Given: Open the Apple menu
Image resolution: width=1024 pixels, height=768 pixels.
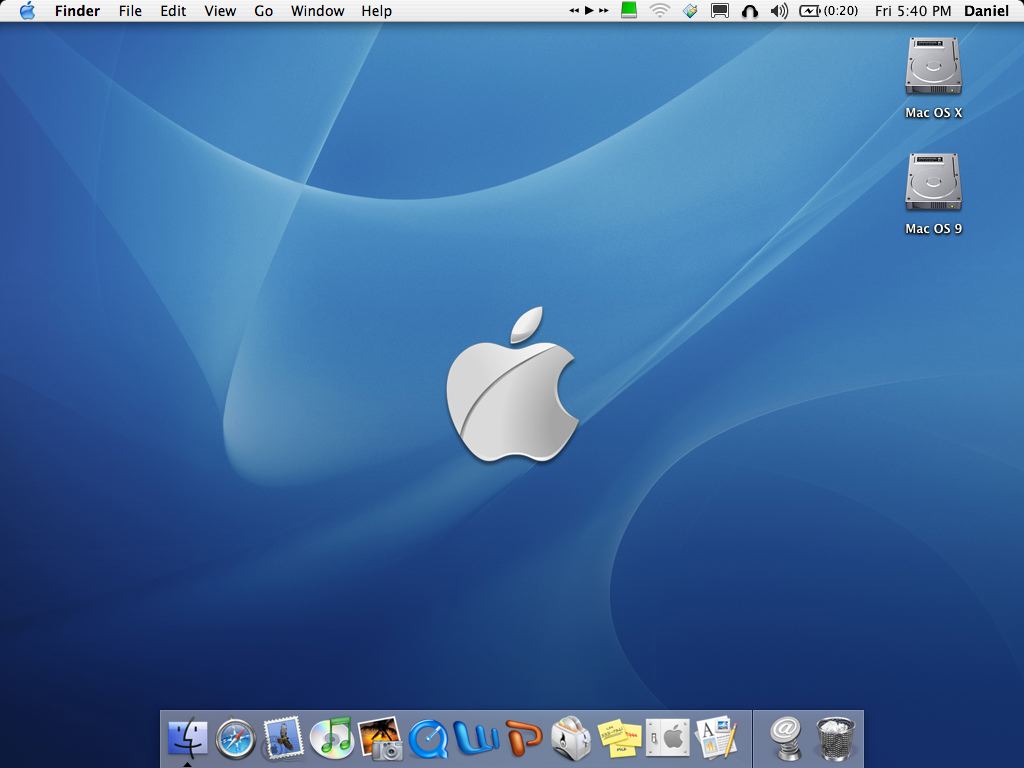Looking at the screenshot, I should (27, 11).
